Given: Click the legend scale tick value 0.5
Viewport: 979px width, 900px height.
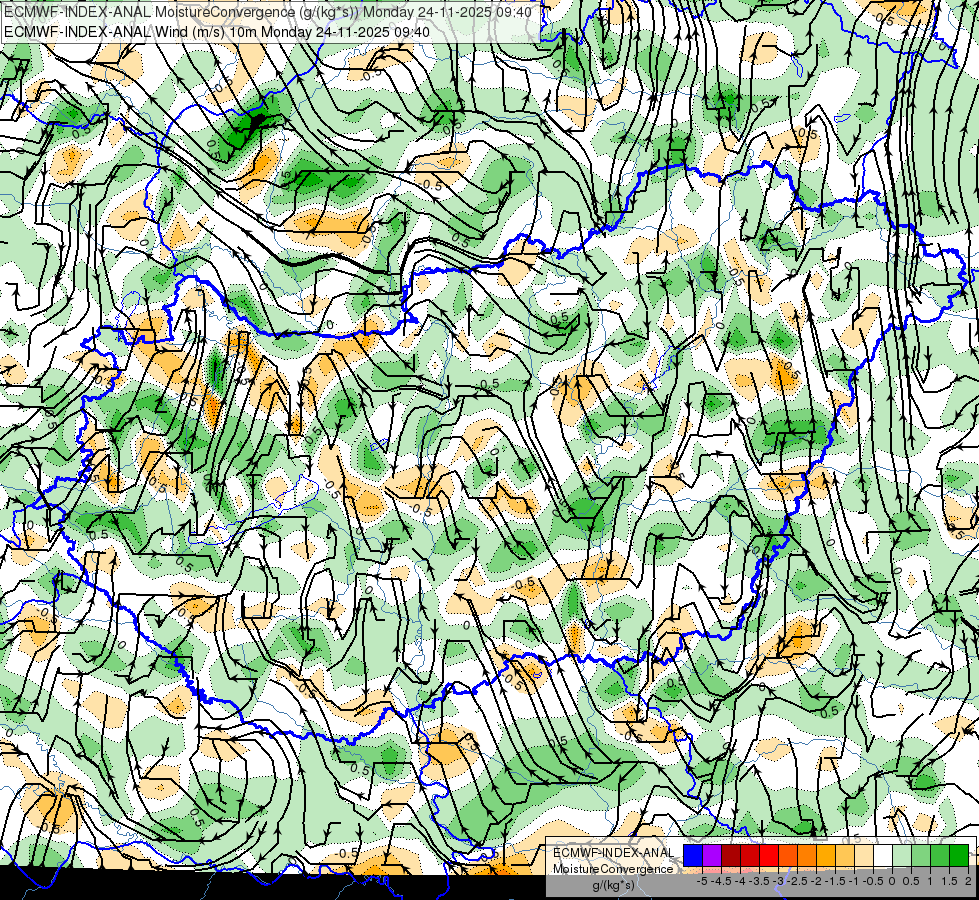Looking at the screenshot, I should click(x=911, y=881).
